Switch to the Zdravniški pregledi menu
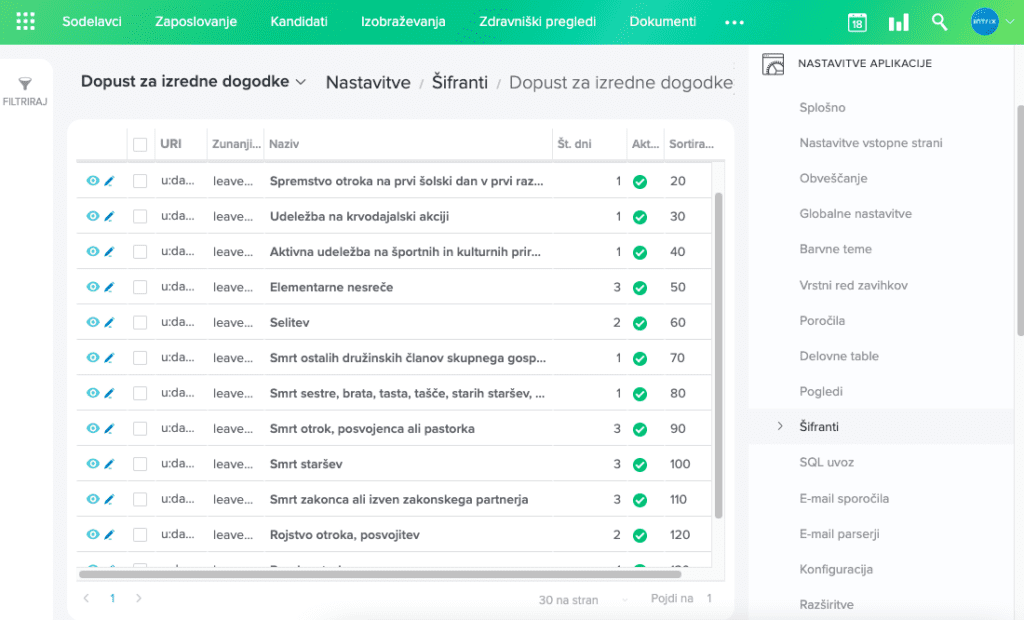Viewport: 1024px width, 620px height. pos(537,22)
